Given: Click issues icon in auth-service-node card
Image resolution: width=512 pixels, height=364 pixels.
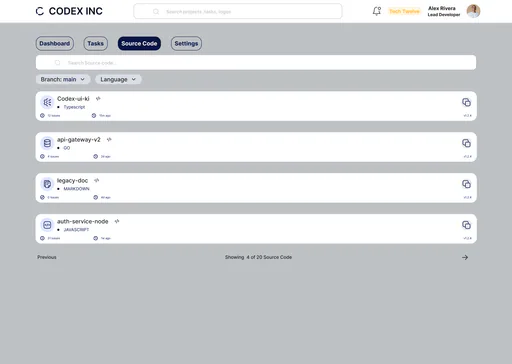Looking at the screenshot, I should click(42, 238).
